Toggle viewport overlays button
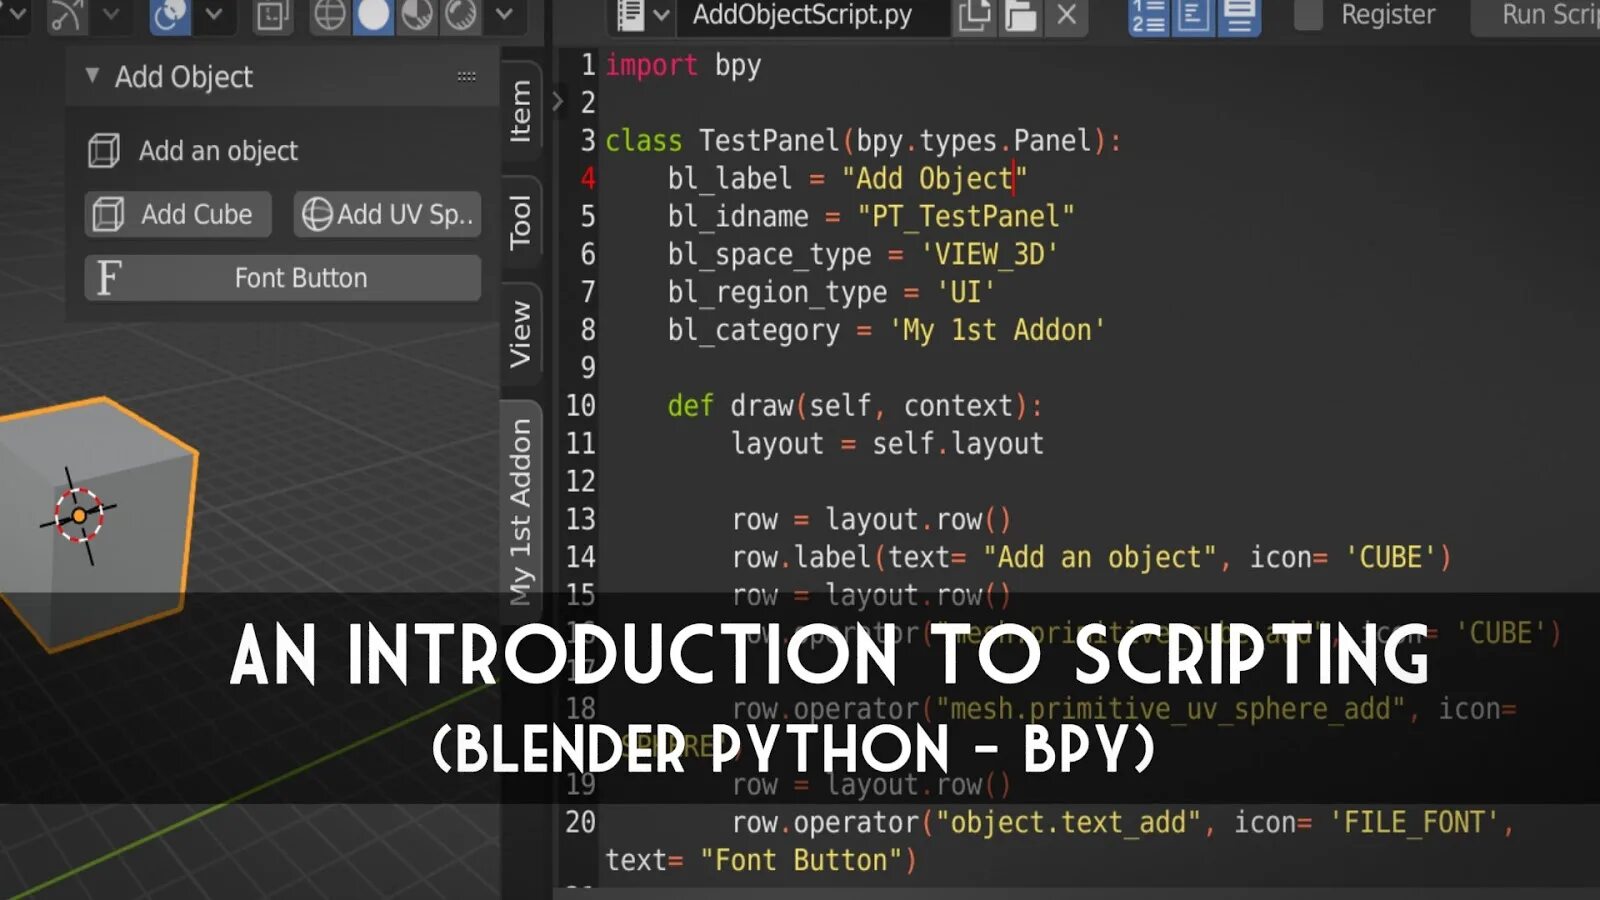 point(170,15)
